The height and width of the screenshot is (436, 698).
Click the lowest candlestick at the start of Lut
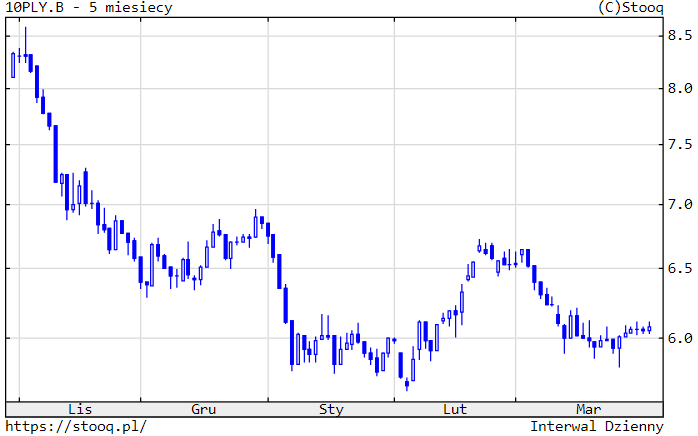[x=407, y=383]
